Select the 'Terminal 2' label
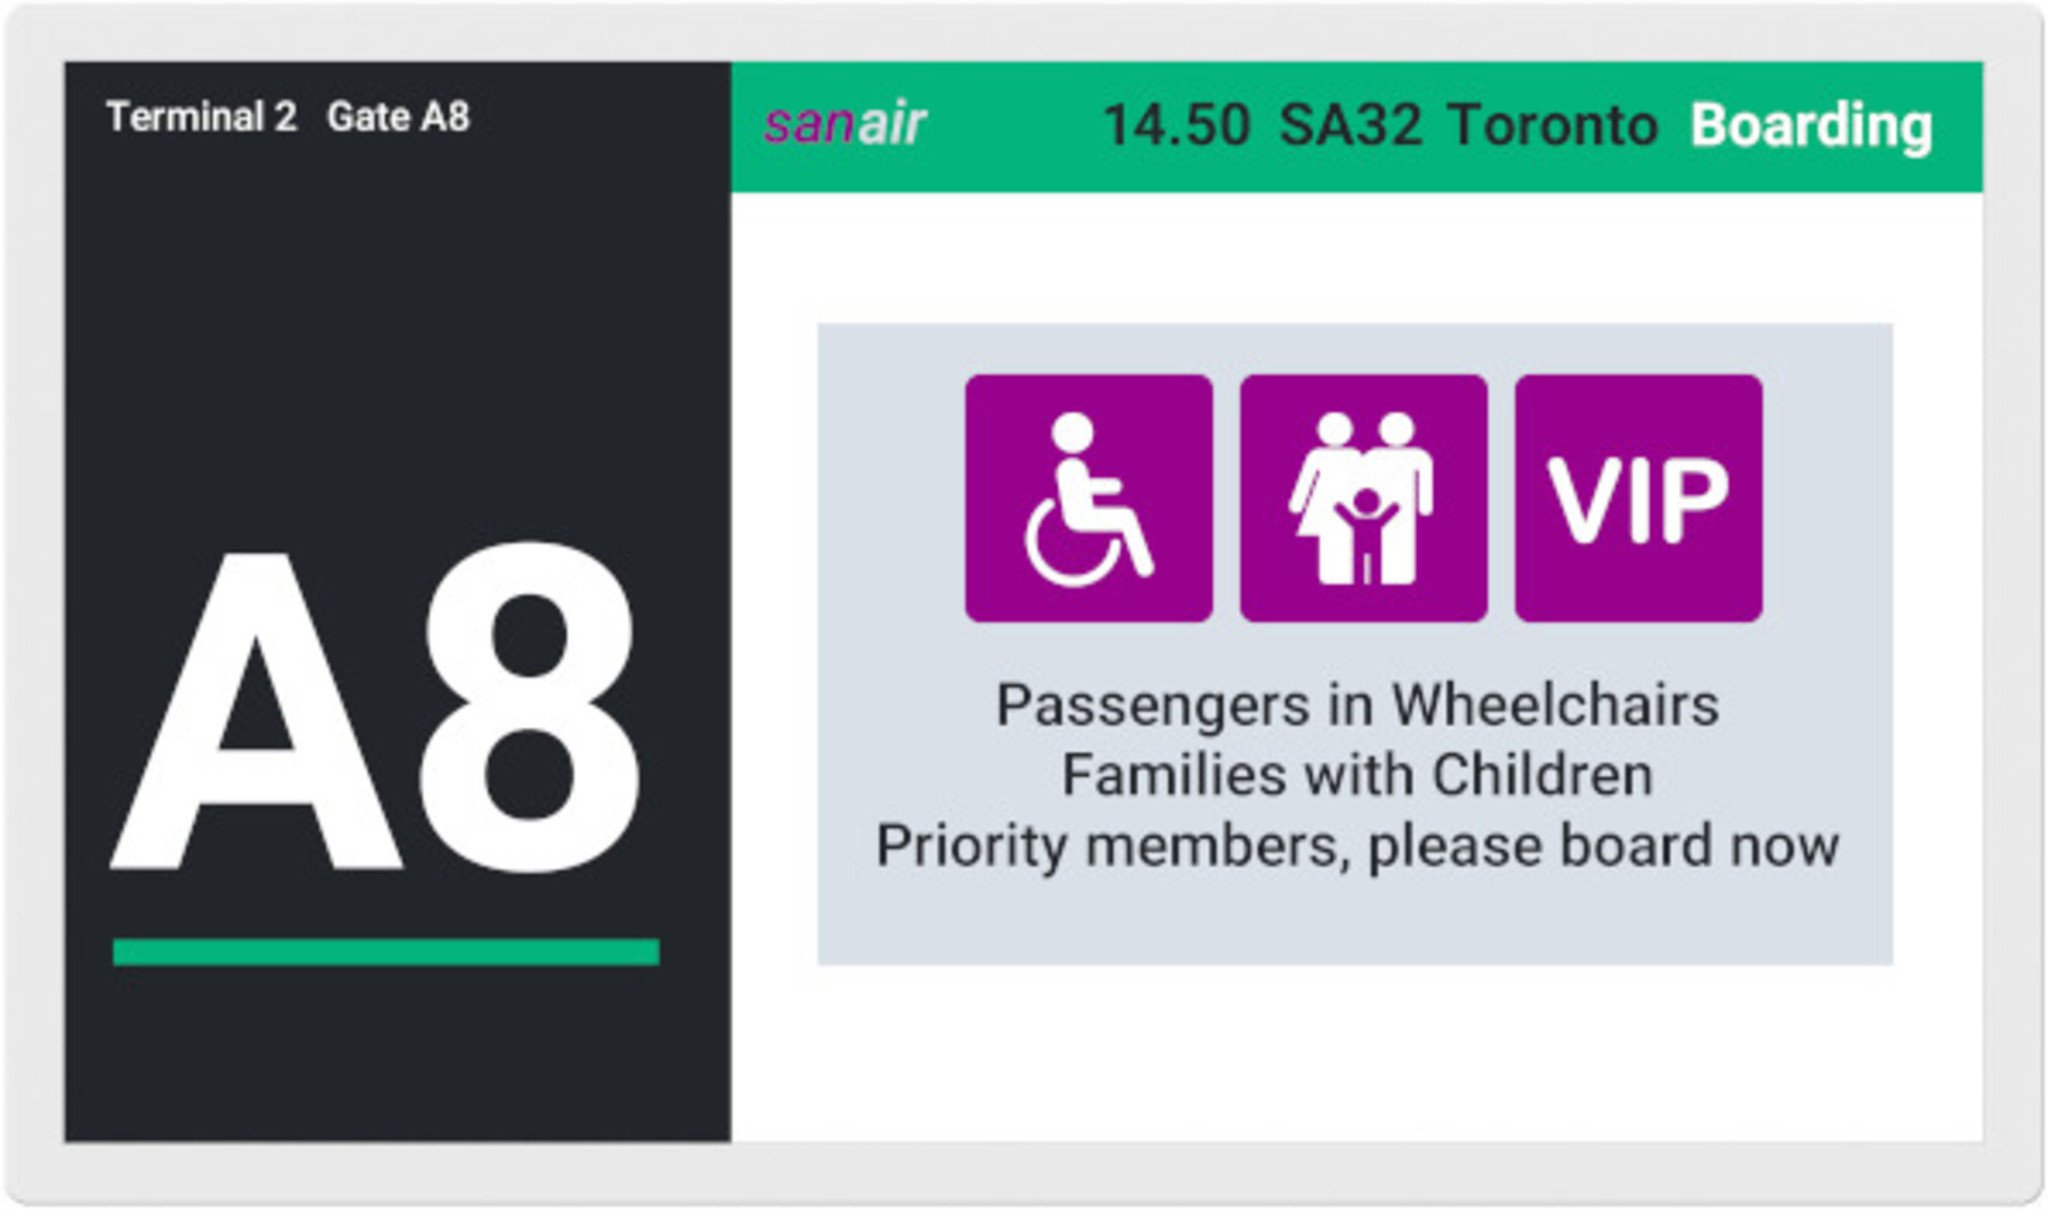 pyautogui.click(x=201, y=117)
